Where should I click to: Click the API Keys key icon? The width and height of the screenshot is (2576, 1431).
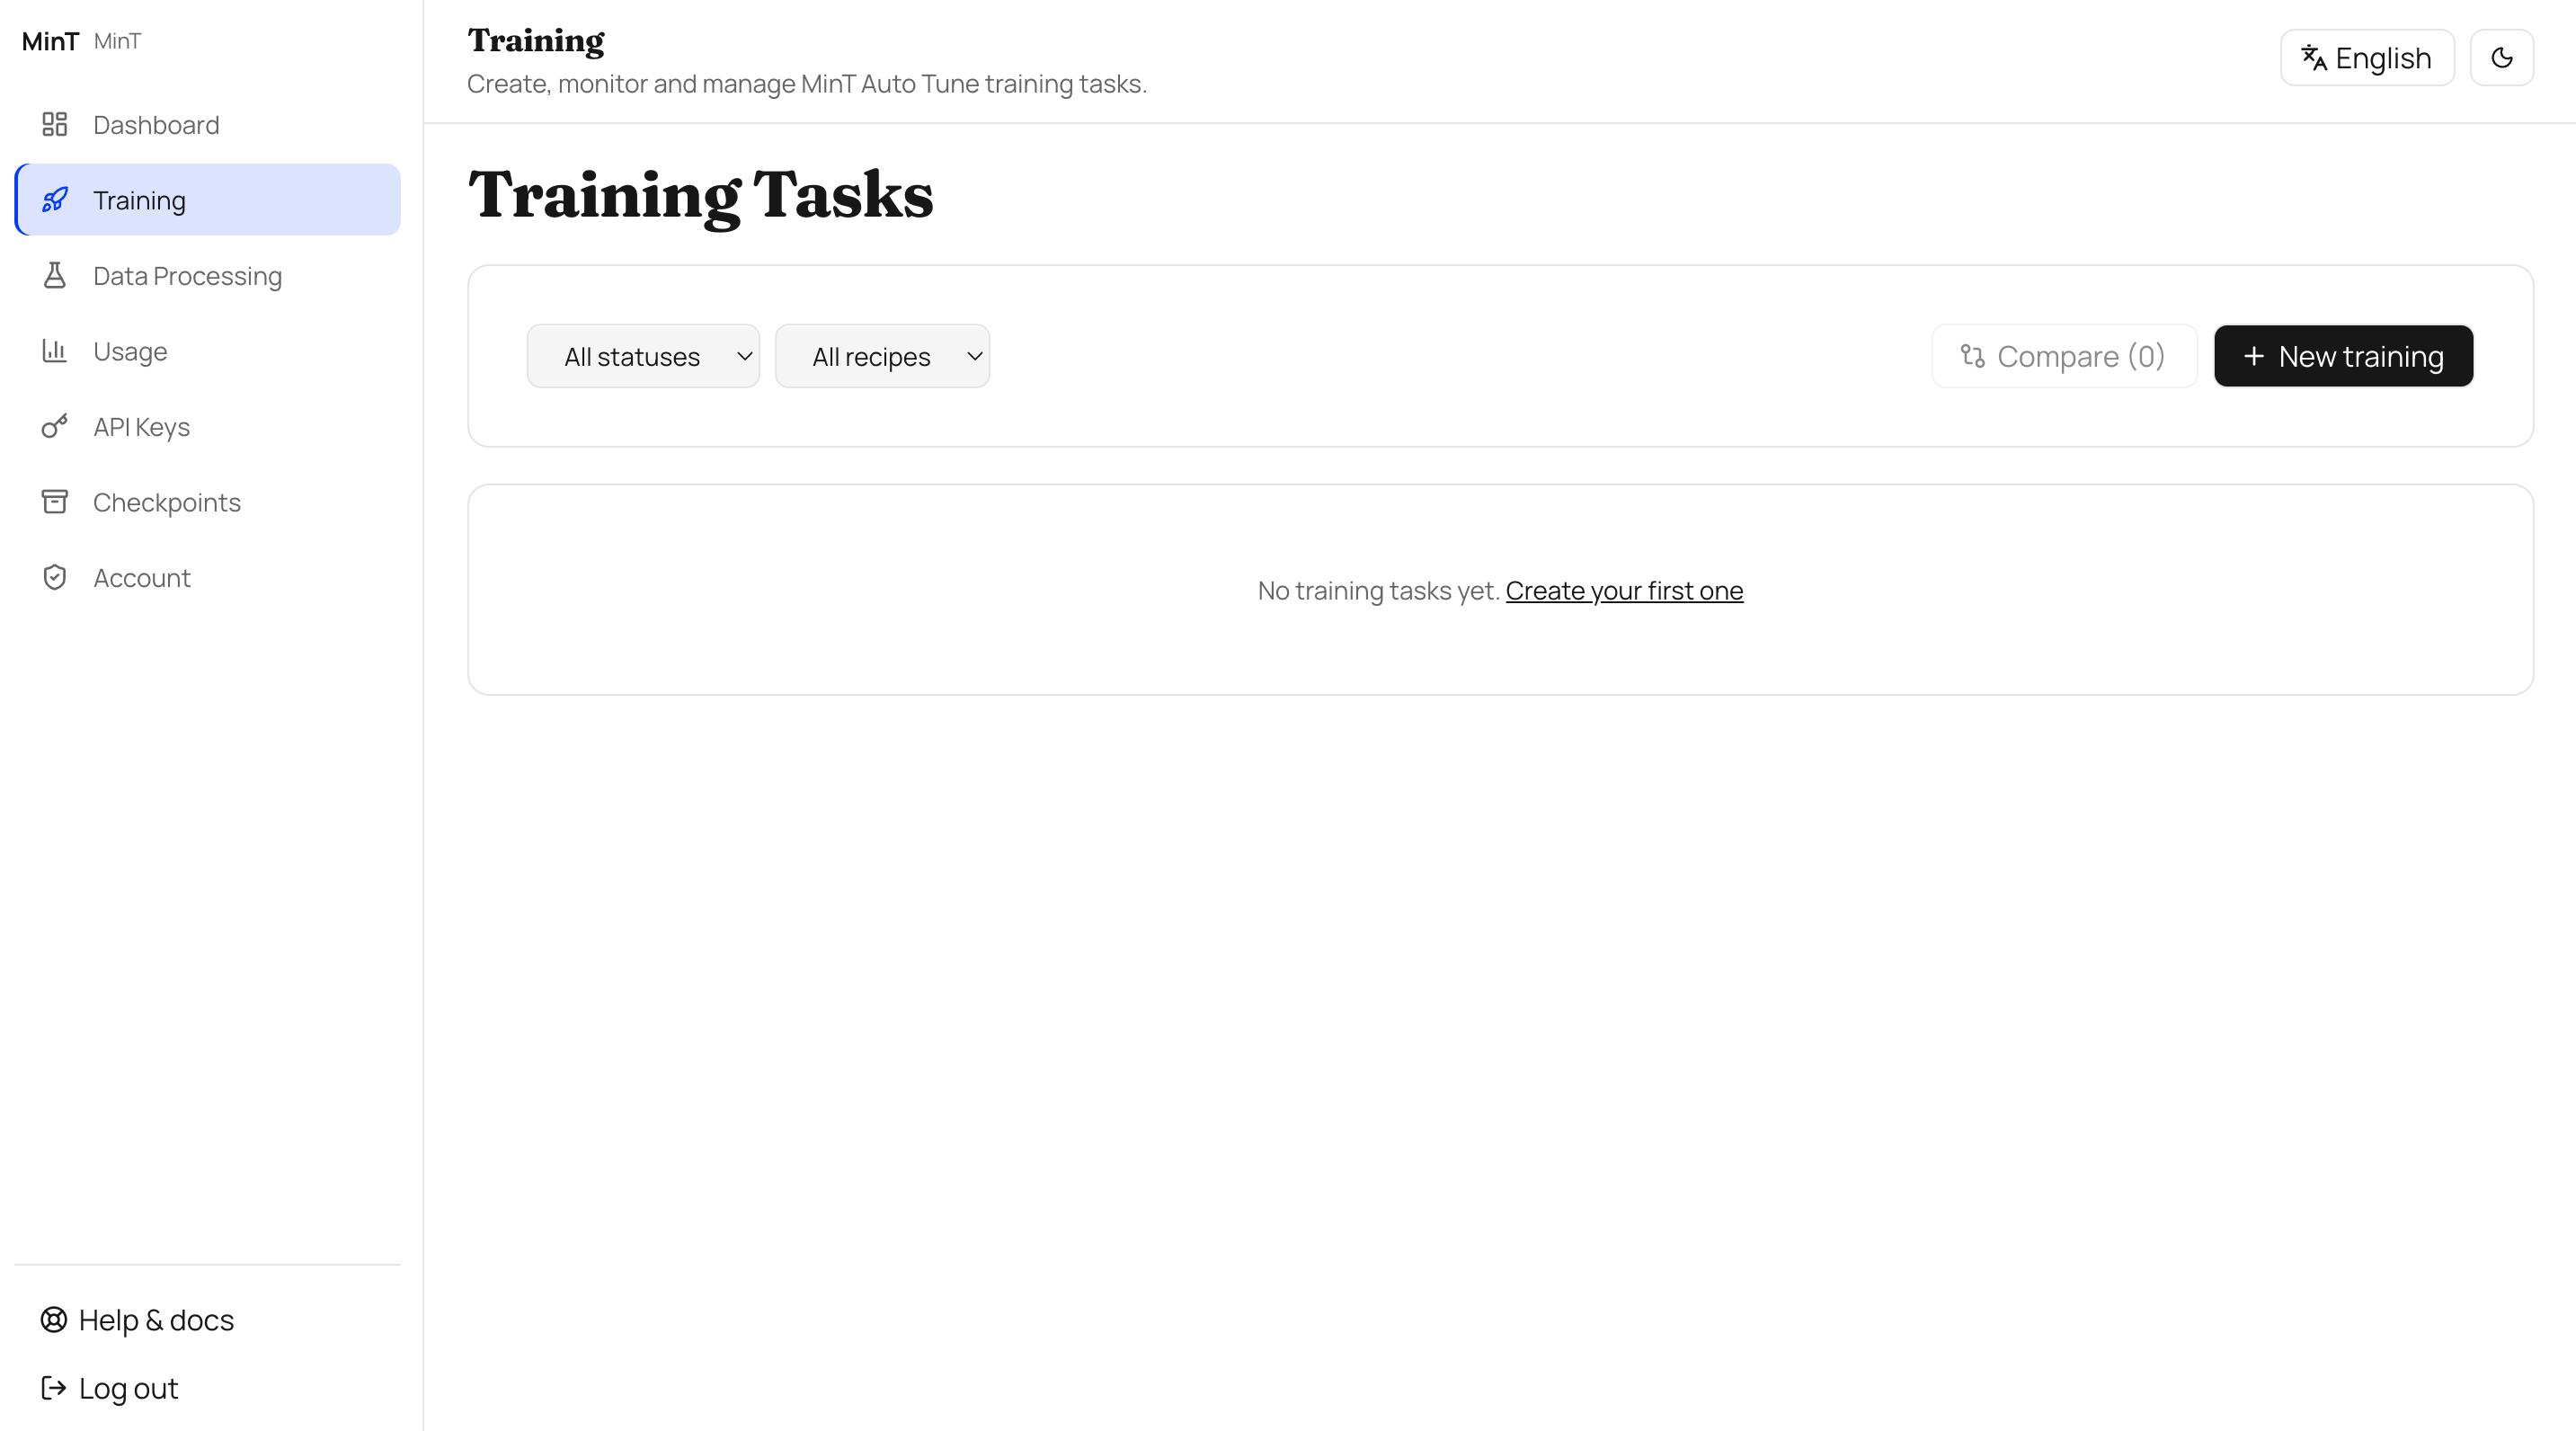click(x=55, y=426)
